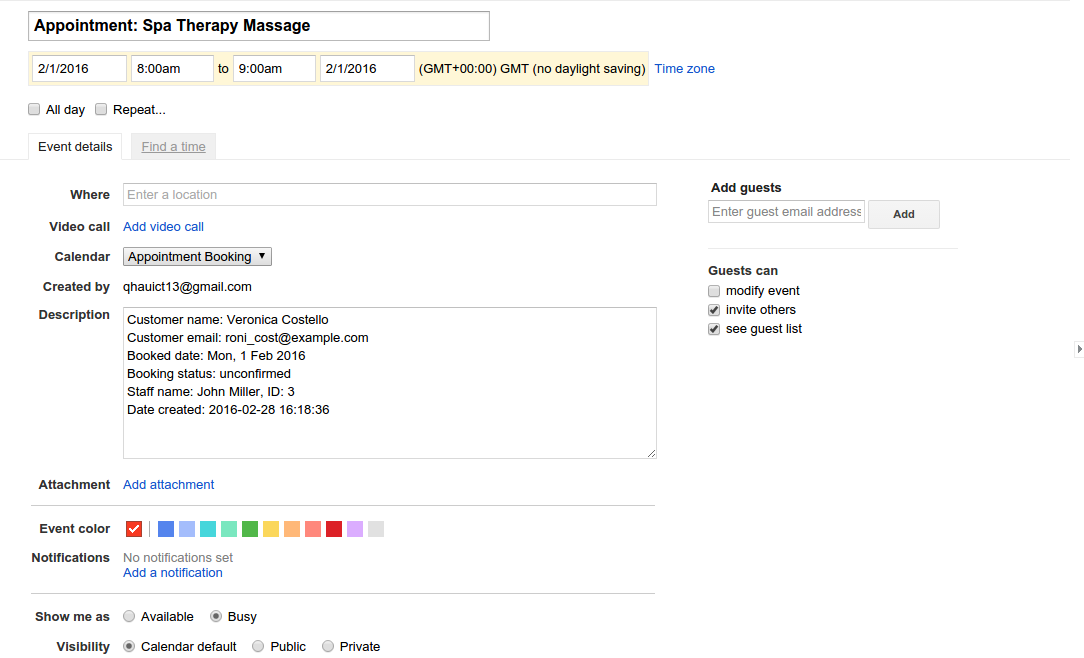Switch to the Find a time tab

[x=173, y=147]
